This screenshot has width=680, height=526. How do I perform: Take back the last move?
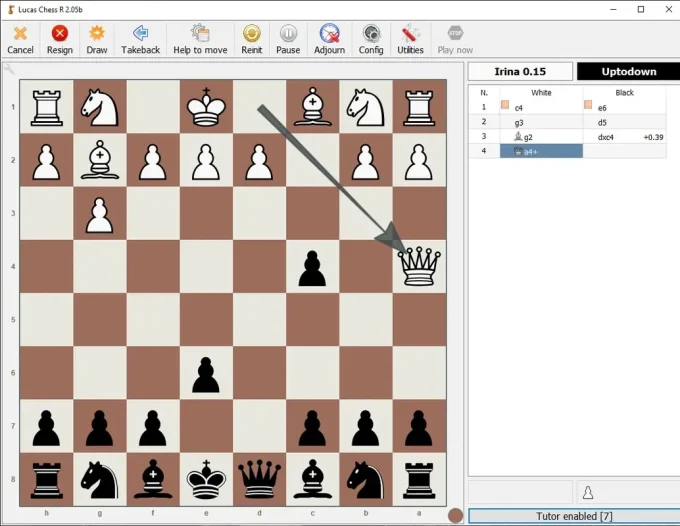140,39
